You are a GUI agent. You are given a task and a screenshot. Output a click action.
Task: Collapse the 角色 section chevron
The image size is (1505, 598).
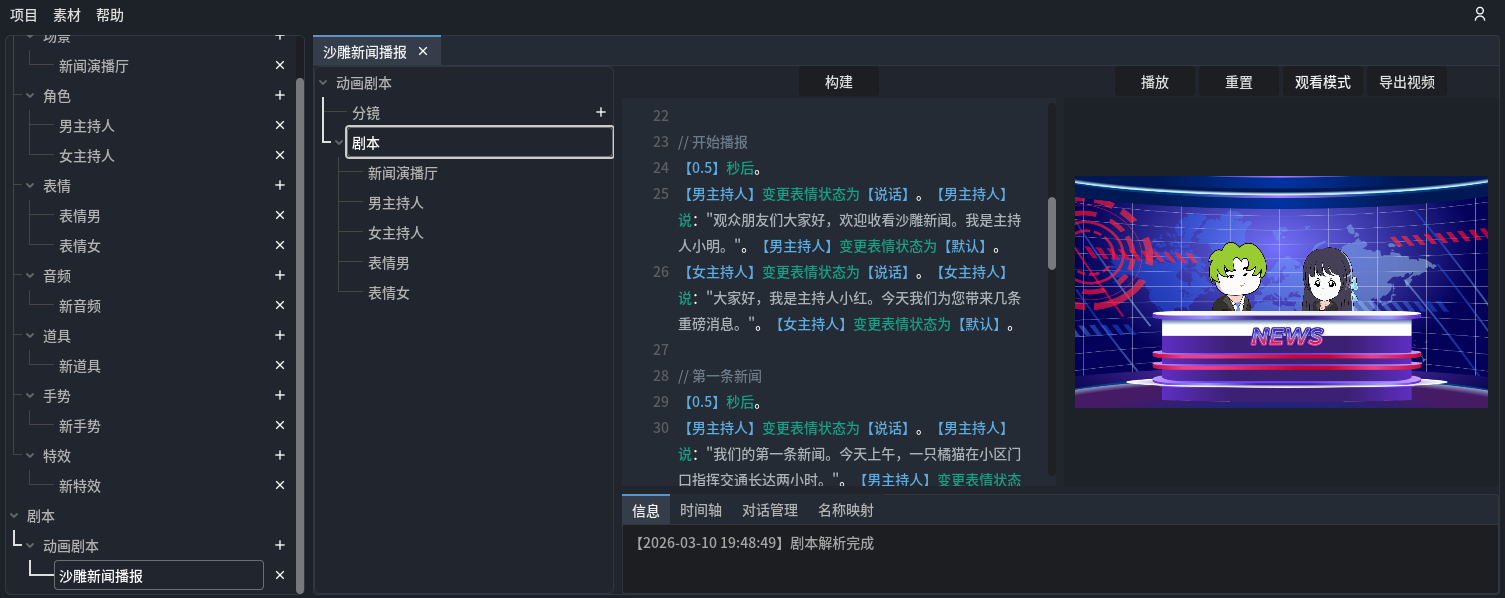[30, 96]
